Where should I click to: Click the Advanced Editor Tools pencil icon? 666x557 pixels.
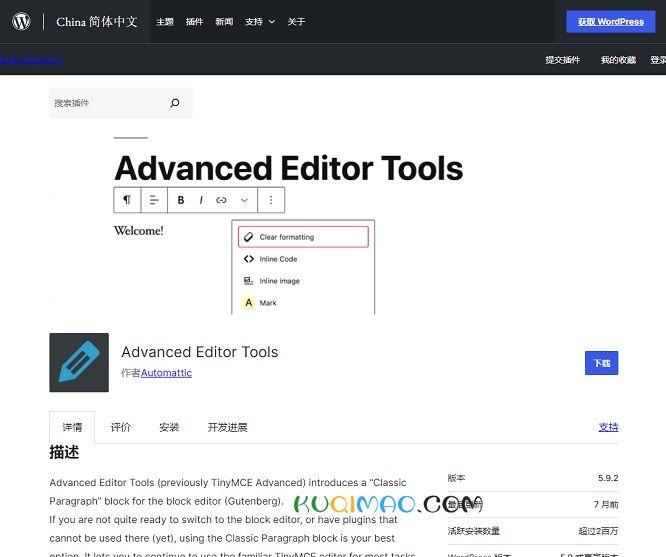pyautogui.click(x=79, y=362)
